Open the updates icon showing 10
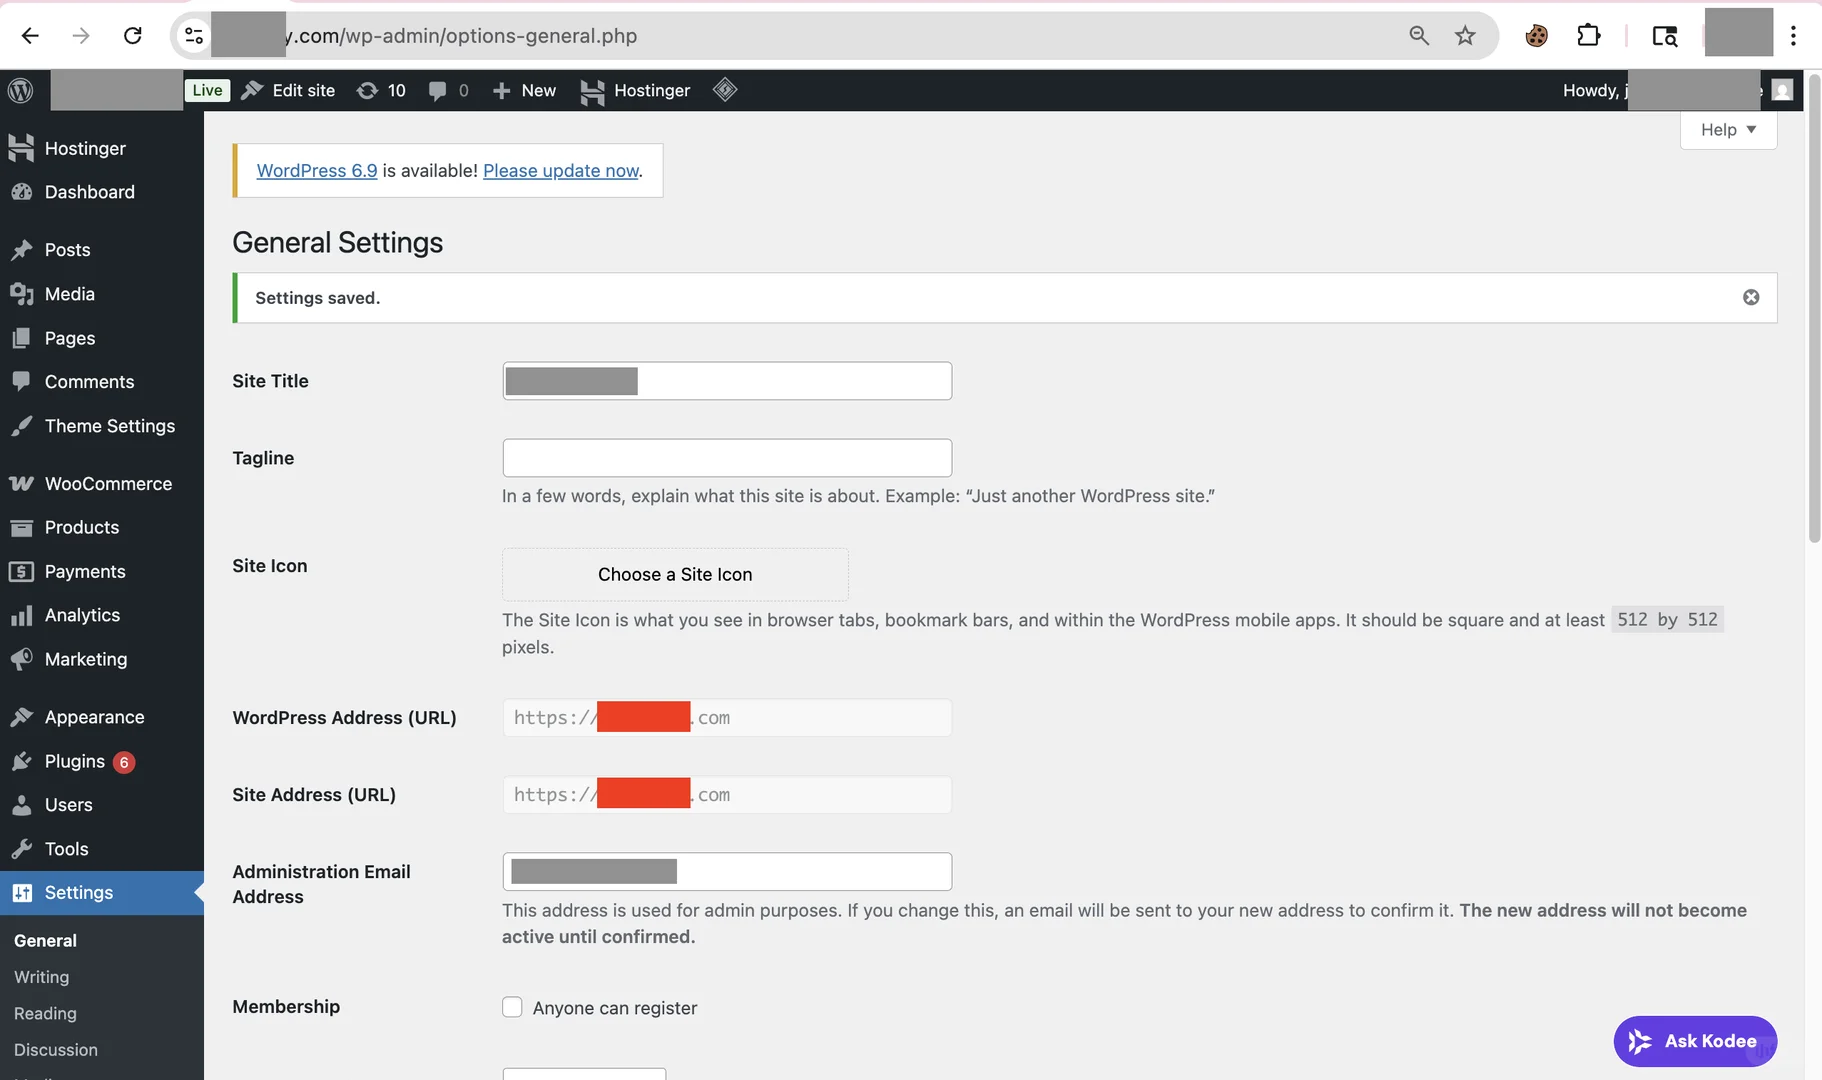The height and width of the screenshot is (1080, 1822). (381, 90)
